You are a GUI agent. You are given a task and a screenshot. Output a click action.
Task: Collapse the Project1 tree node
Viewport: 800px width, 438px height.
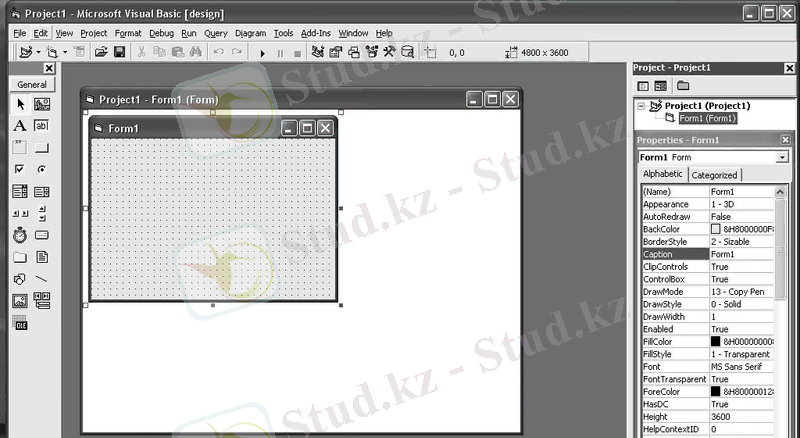(x=641, y=106)
